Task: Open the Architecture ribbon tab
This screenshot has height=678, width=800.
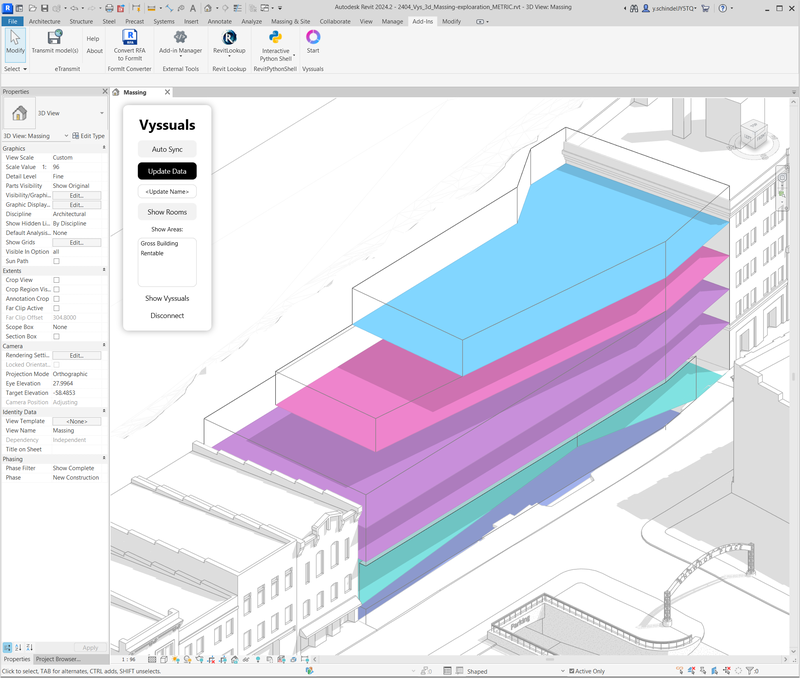Action: [x=44, y=21]
